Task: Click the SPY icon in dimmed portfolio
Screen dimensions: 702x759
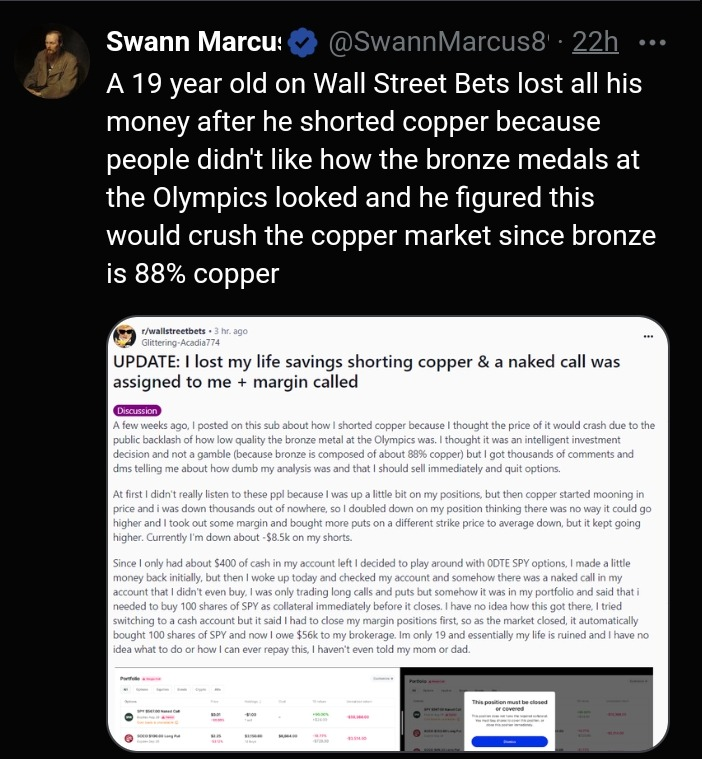Action: point(417,714)
